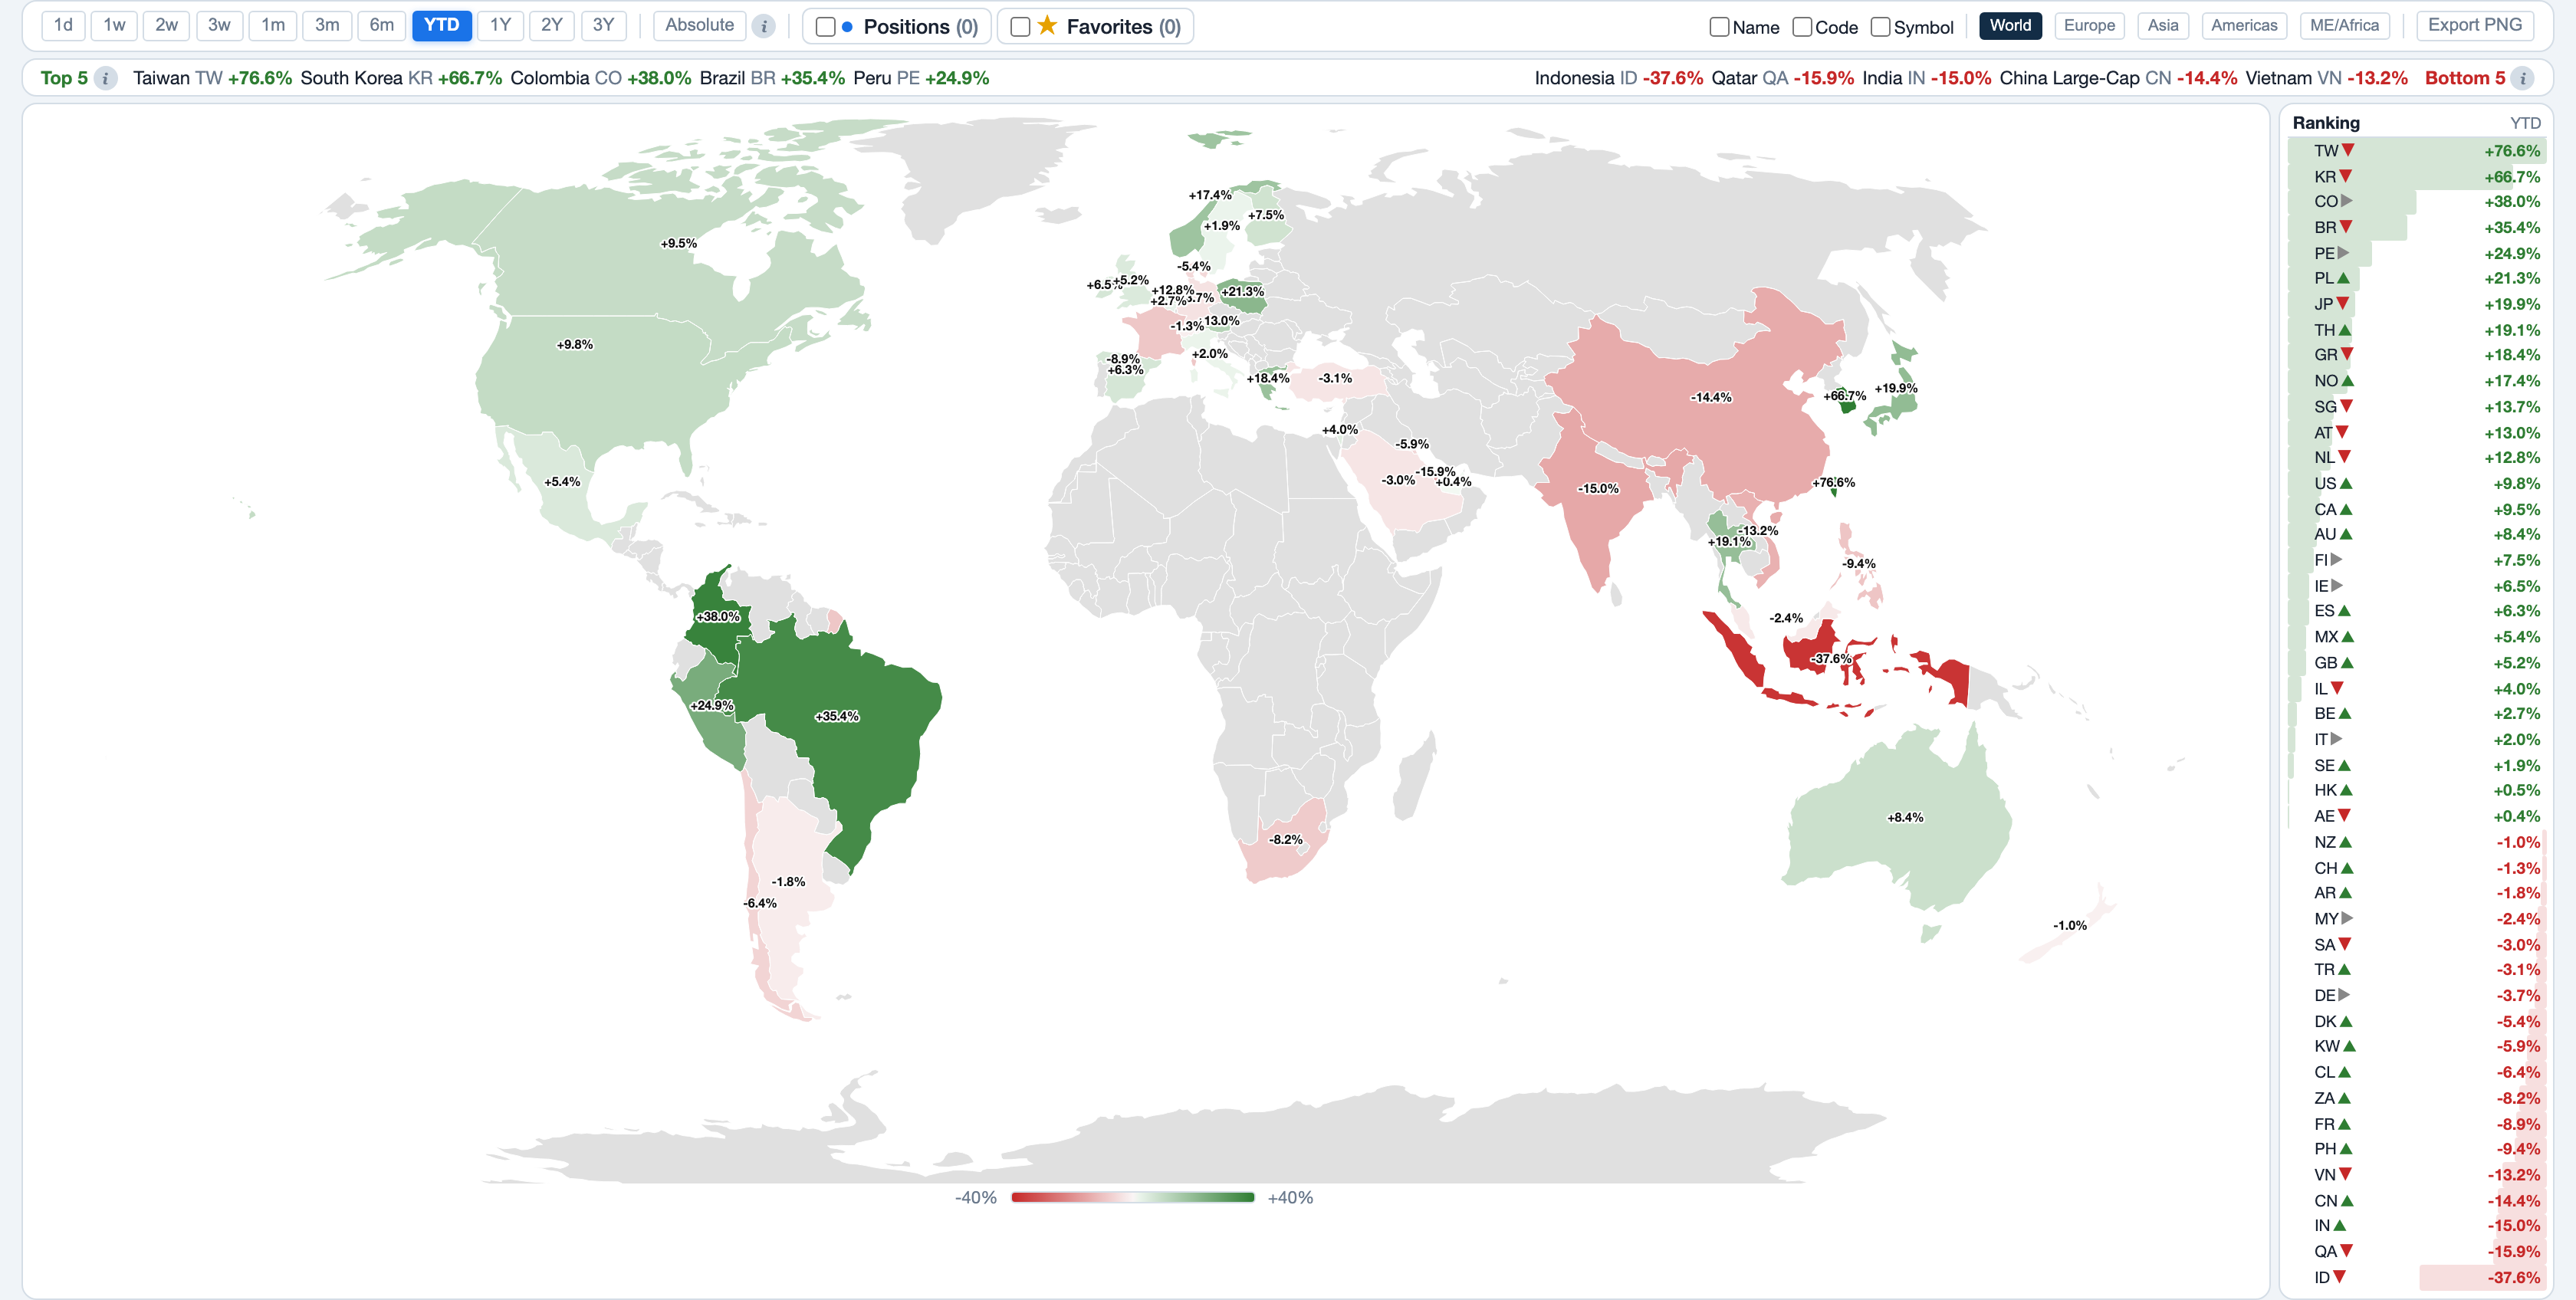2576x1300 pixels.
Task: Click the grey arrow next to CO in ranking
Action: pos(2346,201)
